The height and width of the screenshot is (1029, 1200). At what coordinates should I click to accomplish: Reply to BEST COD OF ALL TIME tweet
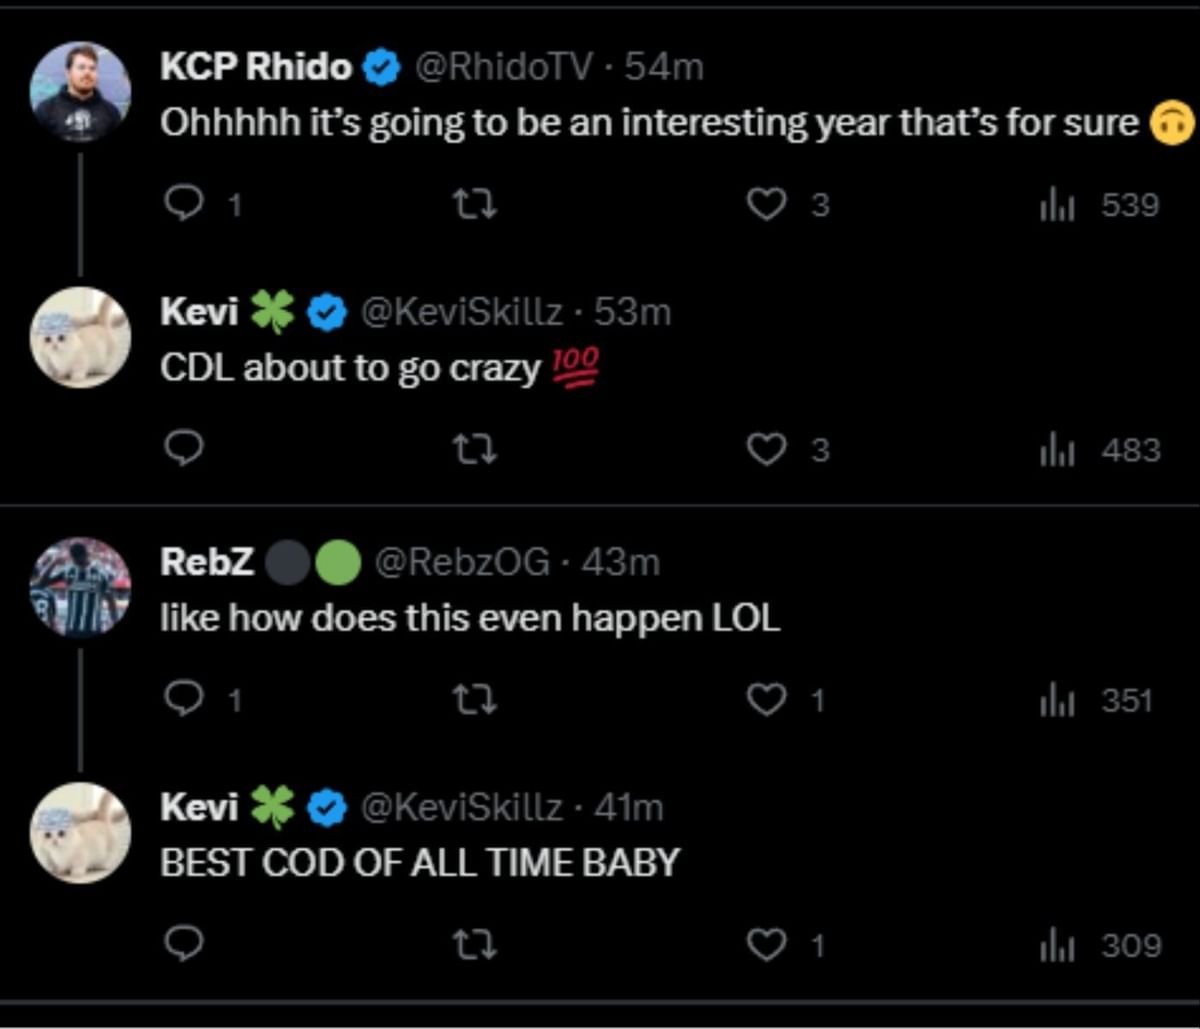click(x=184, y=945)
